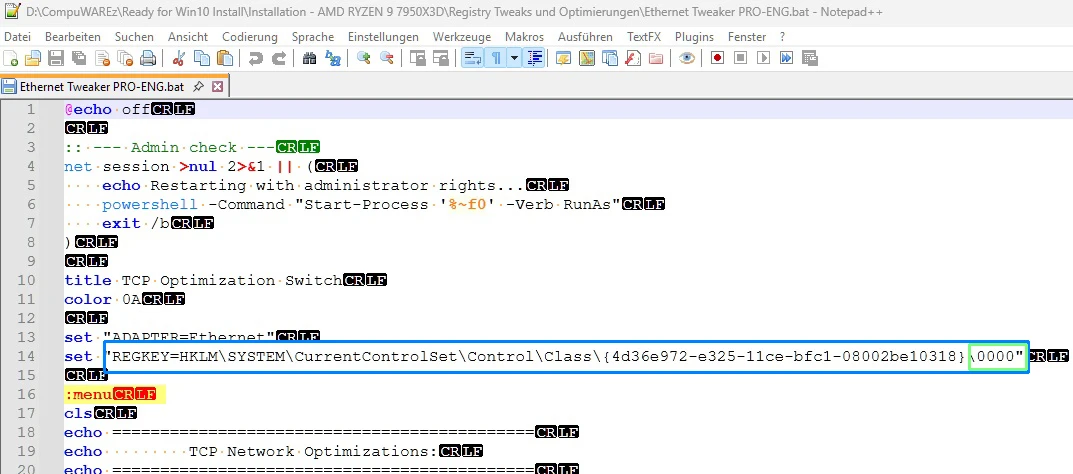Screen dimensions: 1073x474
Task: Click line number 10 in the margin
Action: pyautogui.click(x=31, y=281)
